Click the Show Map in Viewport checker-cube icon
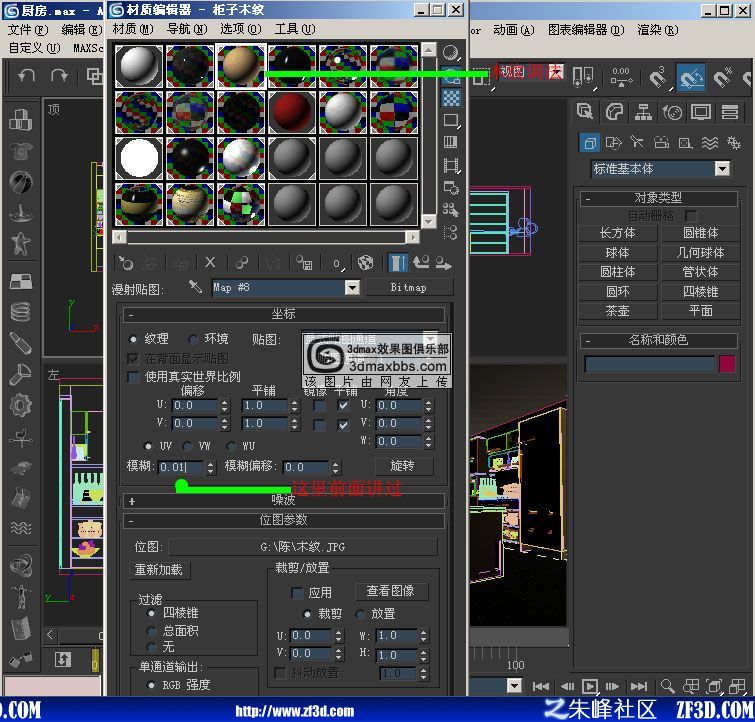 pos(365,263)
